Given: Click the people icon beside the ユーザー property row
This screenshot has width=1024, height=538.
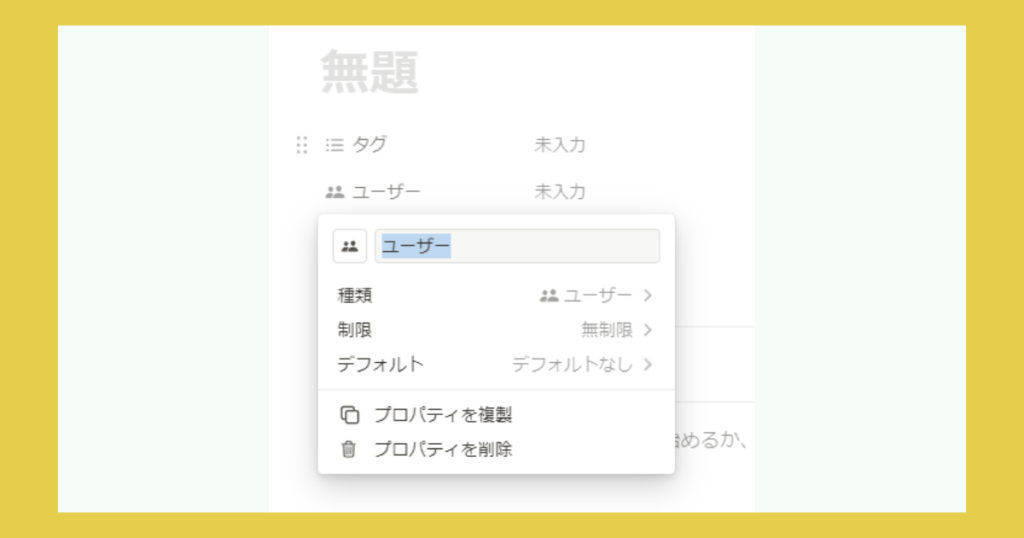Looking at the screenshot, I should tap(335, 192).
